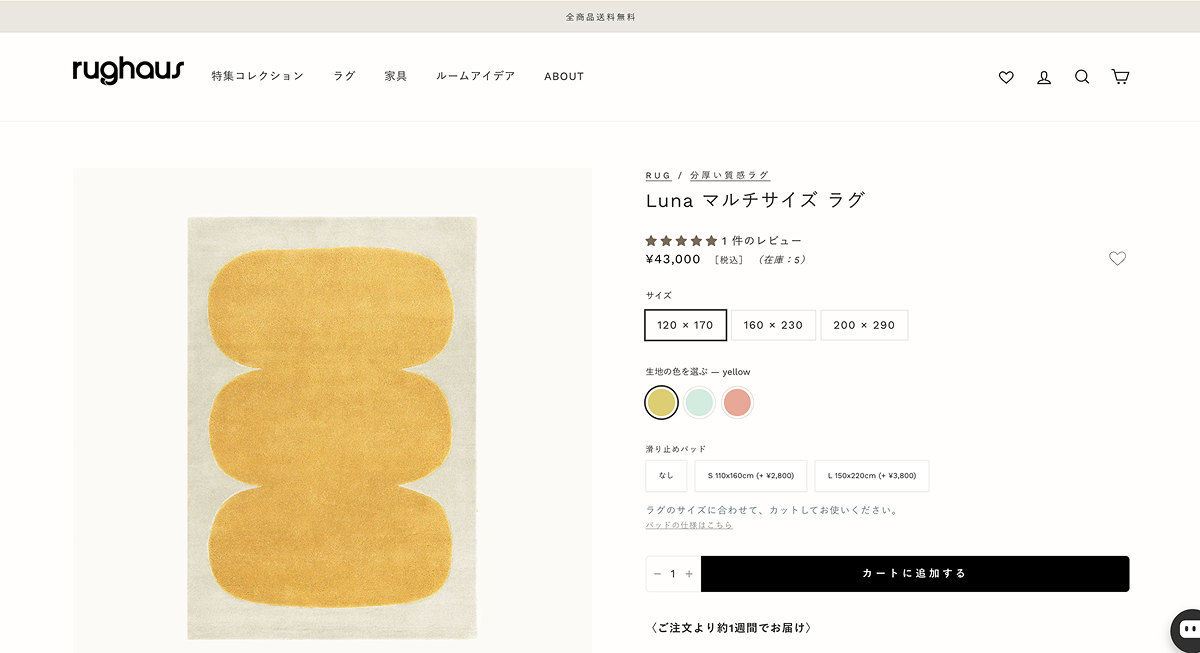The image size is (1200, 653).
Task: Open the ルームアイデア menu
Action: pyautogui.click(x=475, y=77)
